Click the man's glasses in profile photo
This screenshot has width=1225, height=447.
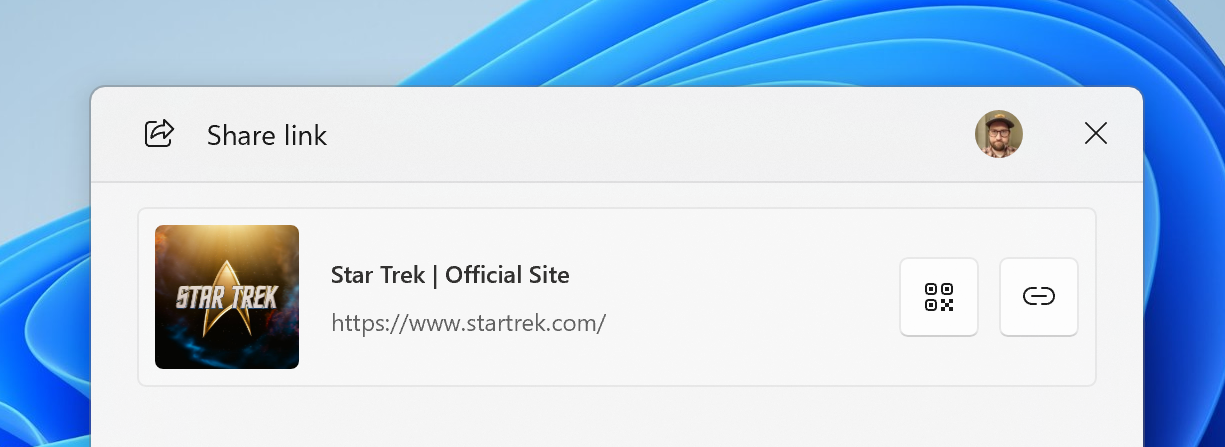point(998,132)
